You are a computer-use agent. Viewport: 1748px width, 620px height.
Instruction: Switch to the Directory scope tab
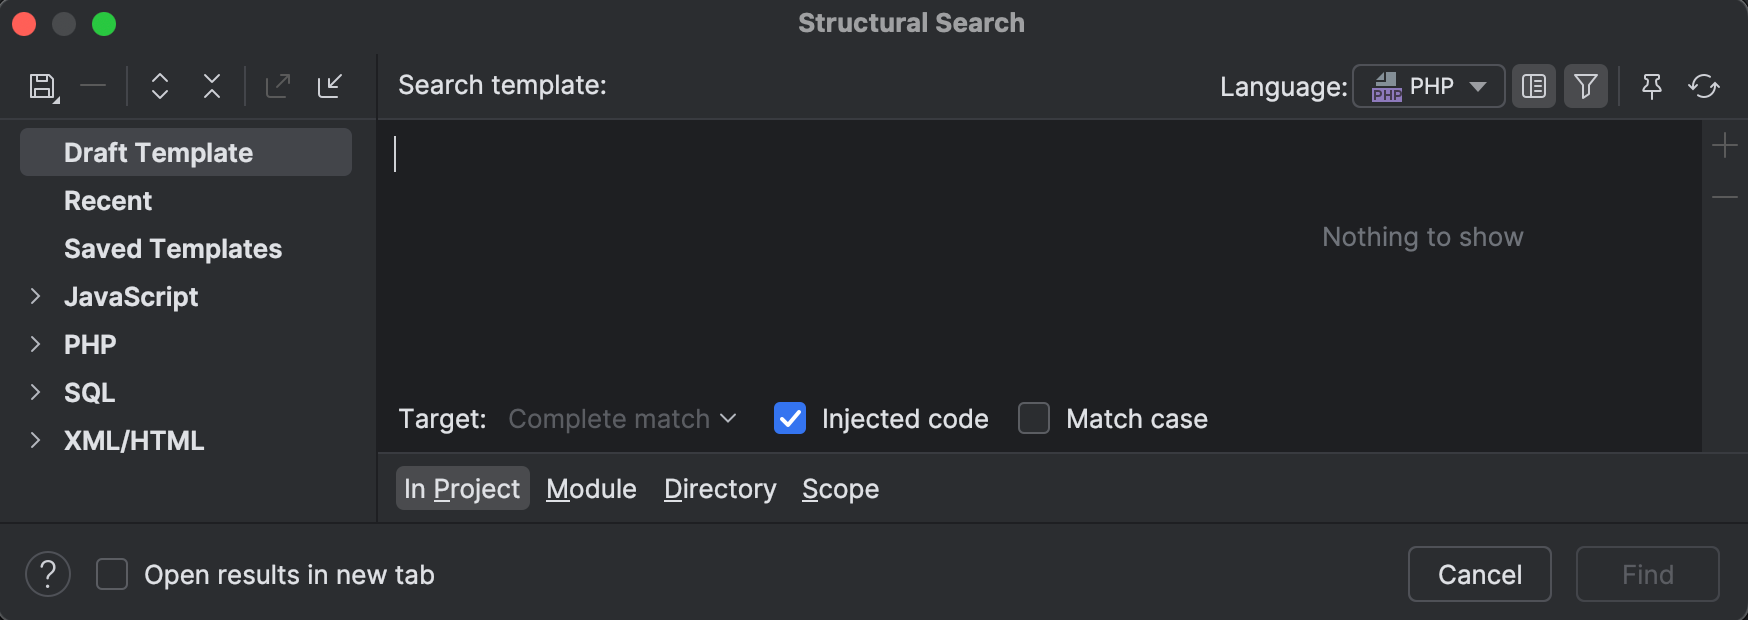[x=719, y=488]
